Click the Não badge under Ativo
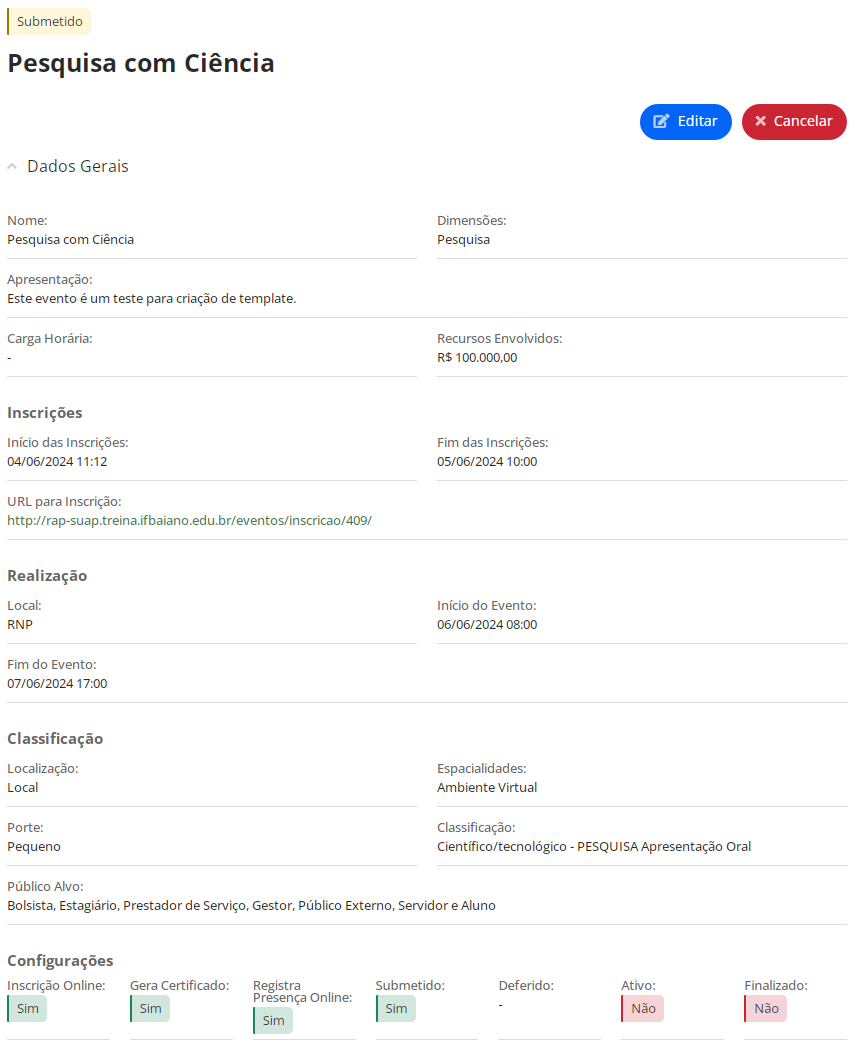Viewport: 856px width, 1063px height. coord(643,1008)
